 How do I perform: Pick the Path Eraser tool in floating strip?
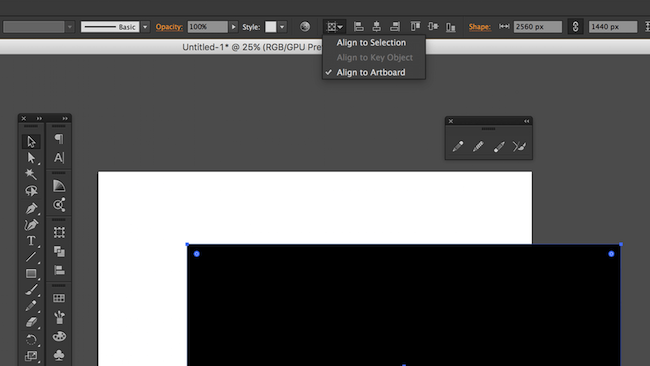pos(499,146)
